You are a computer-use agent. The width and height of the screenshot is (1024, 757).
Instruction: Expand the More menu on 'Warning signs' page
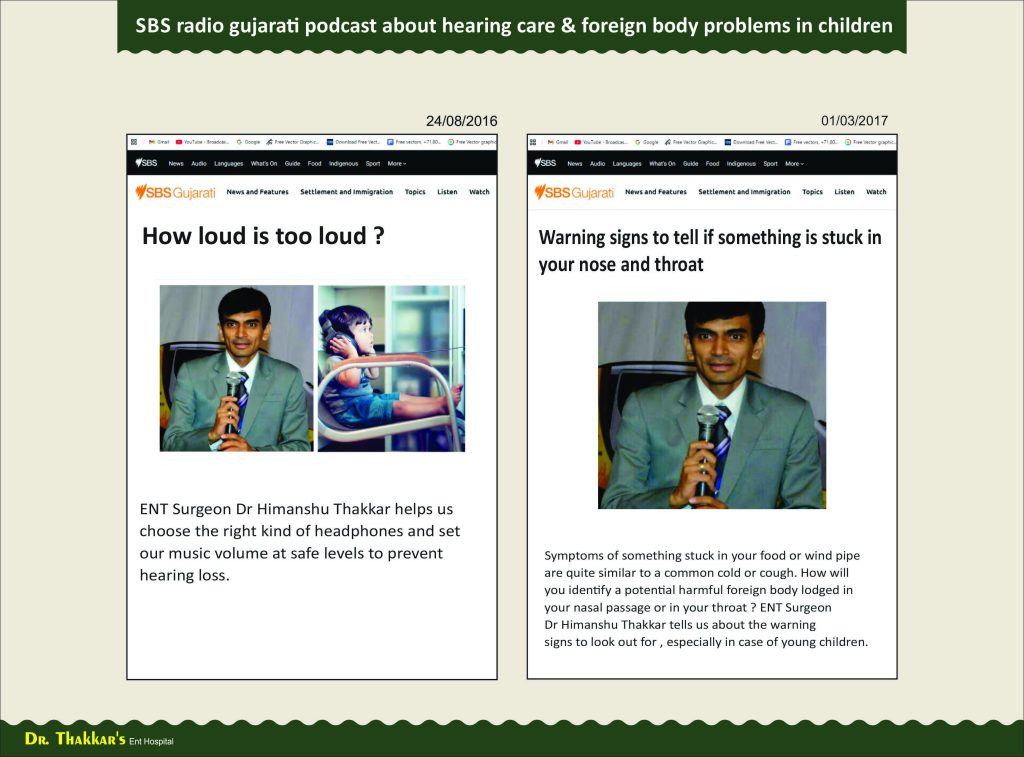pyautogui.click(x=794, y=164)
